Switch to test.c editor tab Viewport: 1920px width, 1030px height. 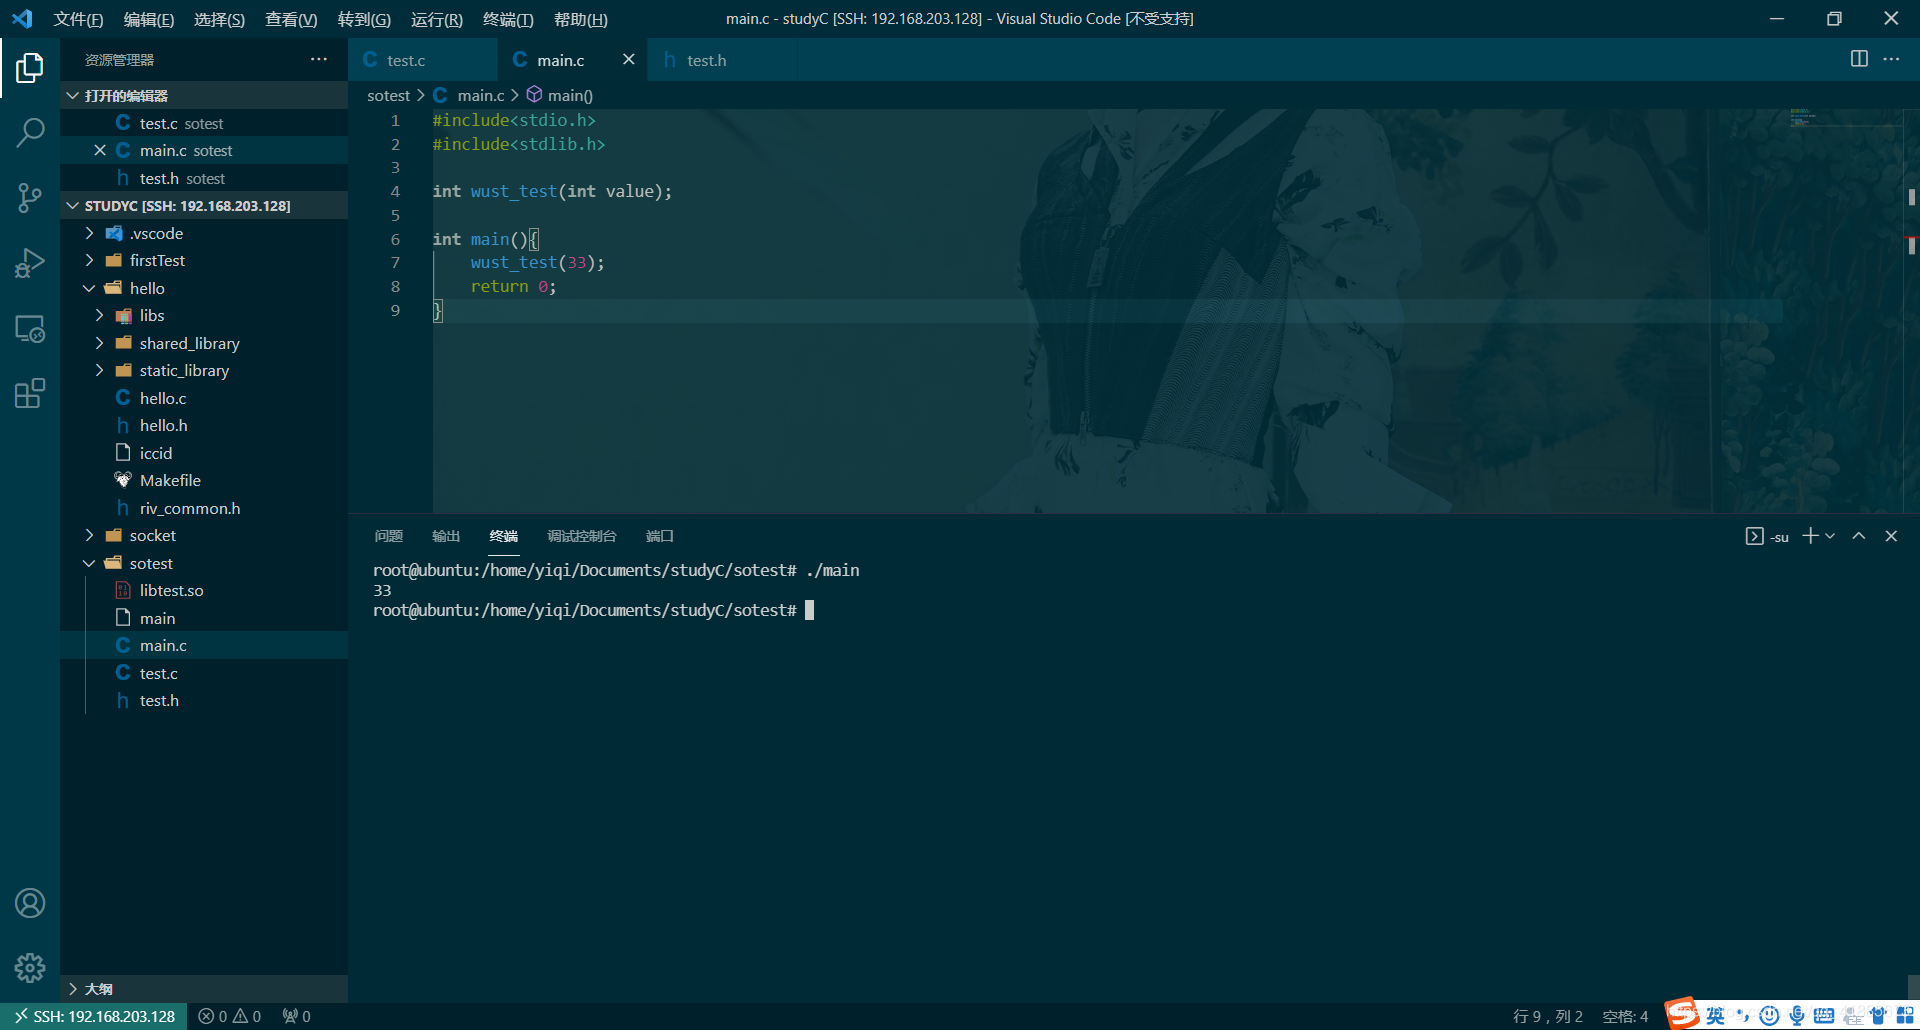[422, 59]
